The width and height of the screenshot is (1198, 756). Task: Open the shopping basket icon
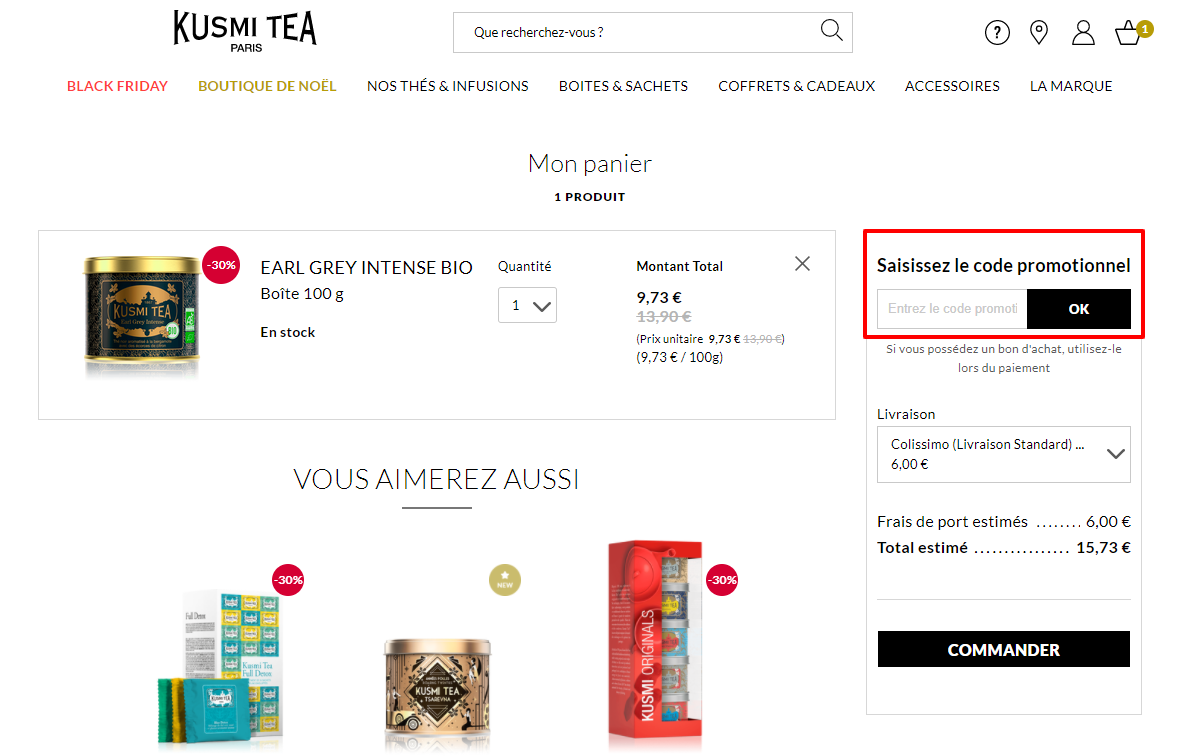coord(1129,33)
